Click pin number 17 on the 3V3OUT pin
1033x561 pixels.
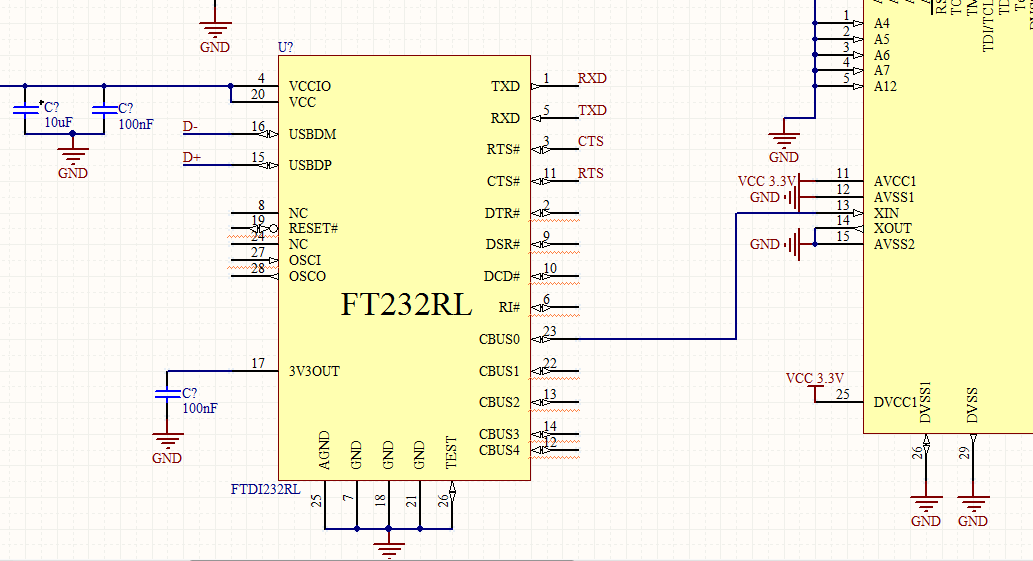258,363
